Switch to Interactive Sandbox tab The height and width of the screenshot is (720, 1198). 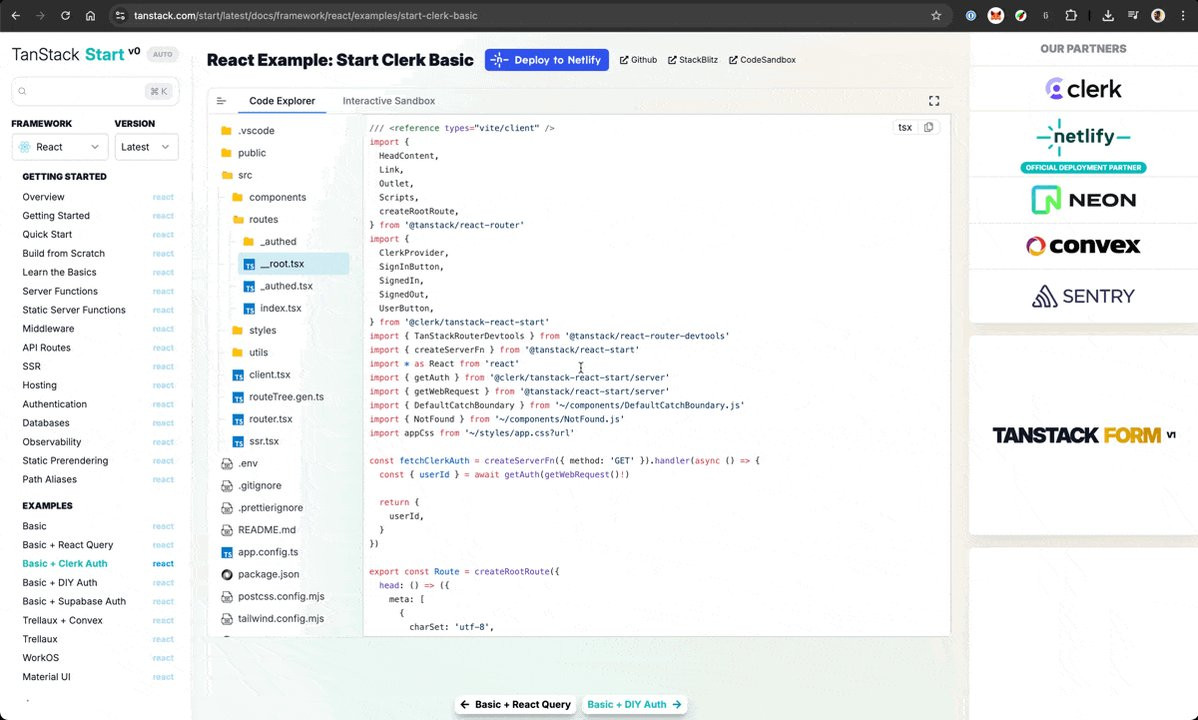389,101
